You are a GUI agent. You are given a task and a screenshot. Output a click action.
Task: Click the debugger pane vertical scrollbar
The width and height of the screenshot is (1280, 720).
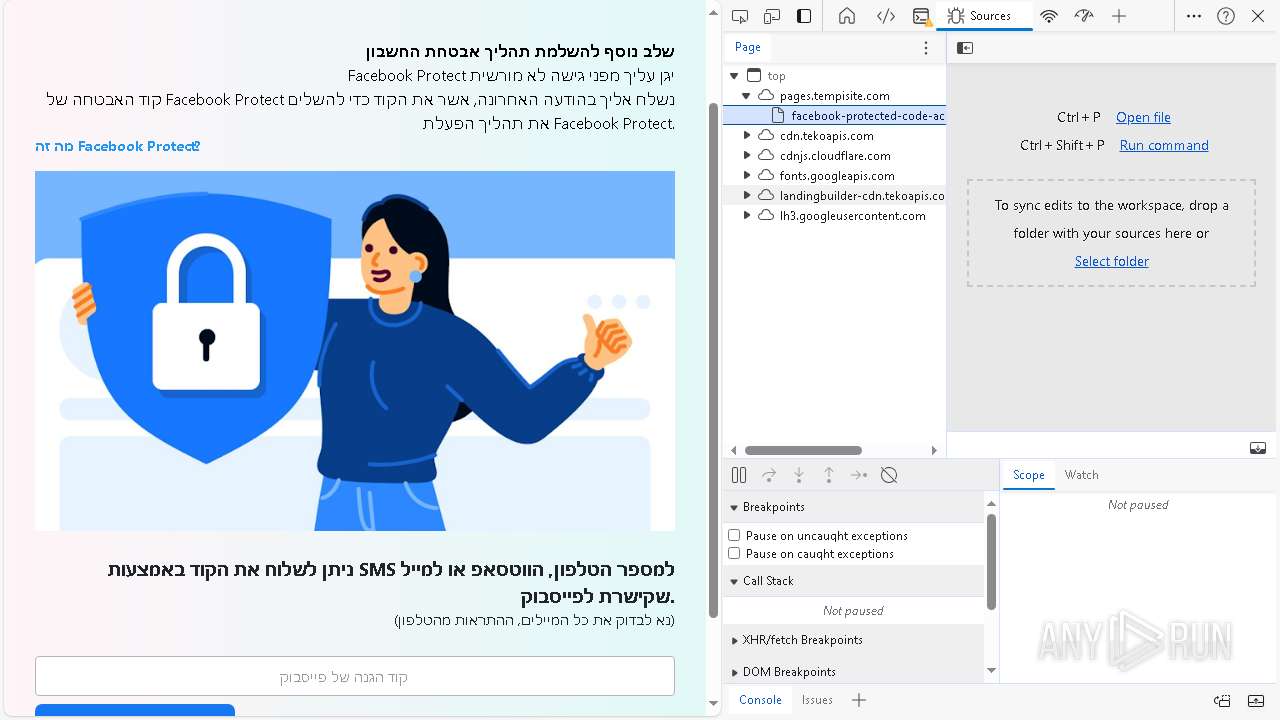(x=991, y=562)
